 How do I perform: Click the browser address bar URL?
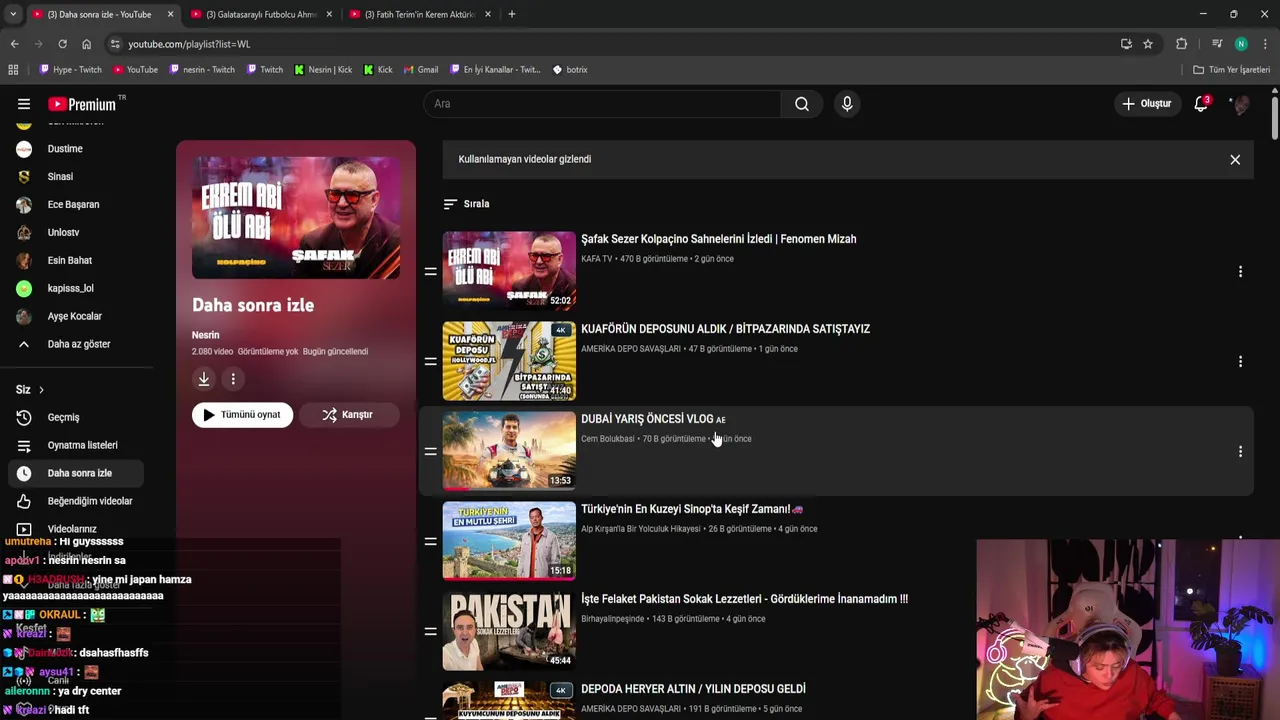tap(189, 44)
